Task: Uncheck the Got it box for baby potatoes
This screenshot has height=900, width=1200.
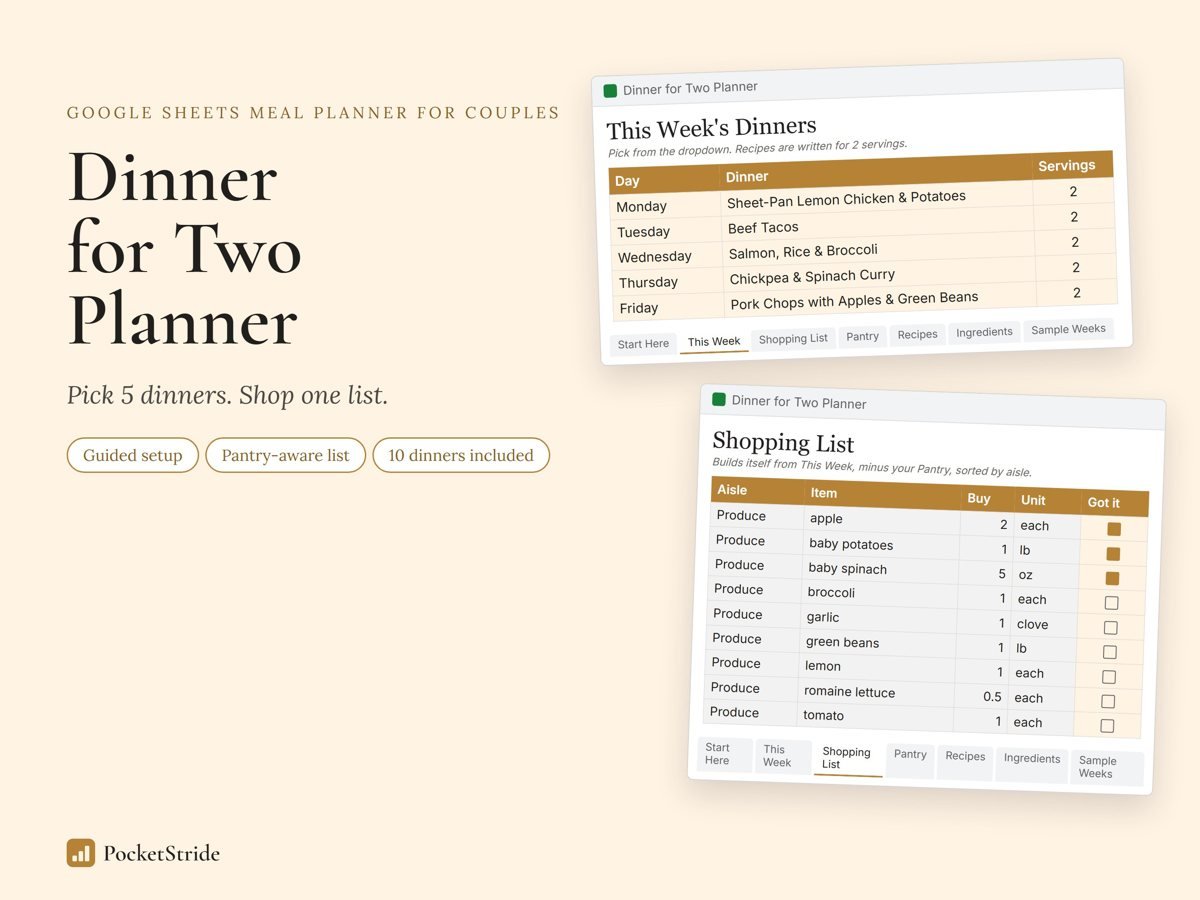Action: coord(1113,554)
